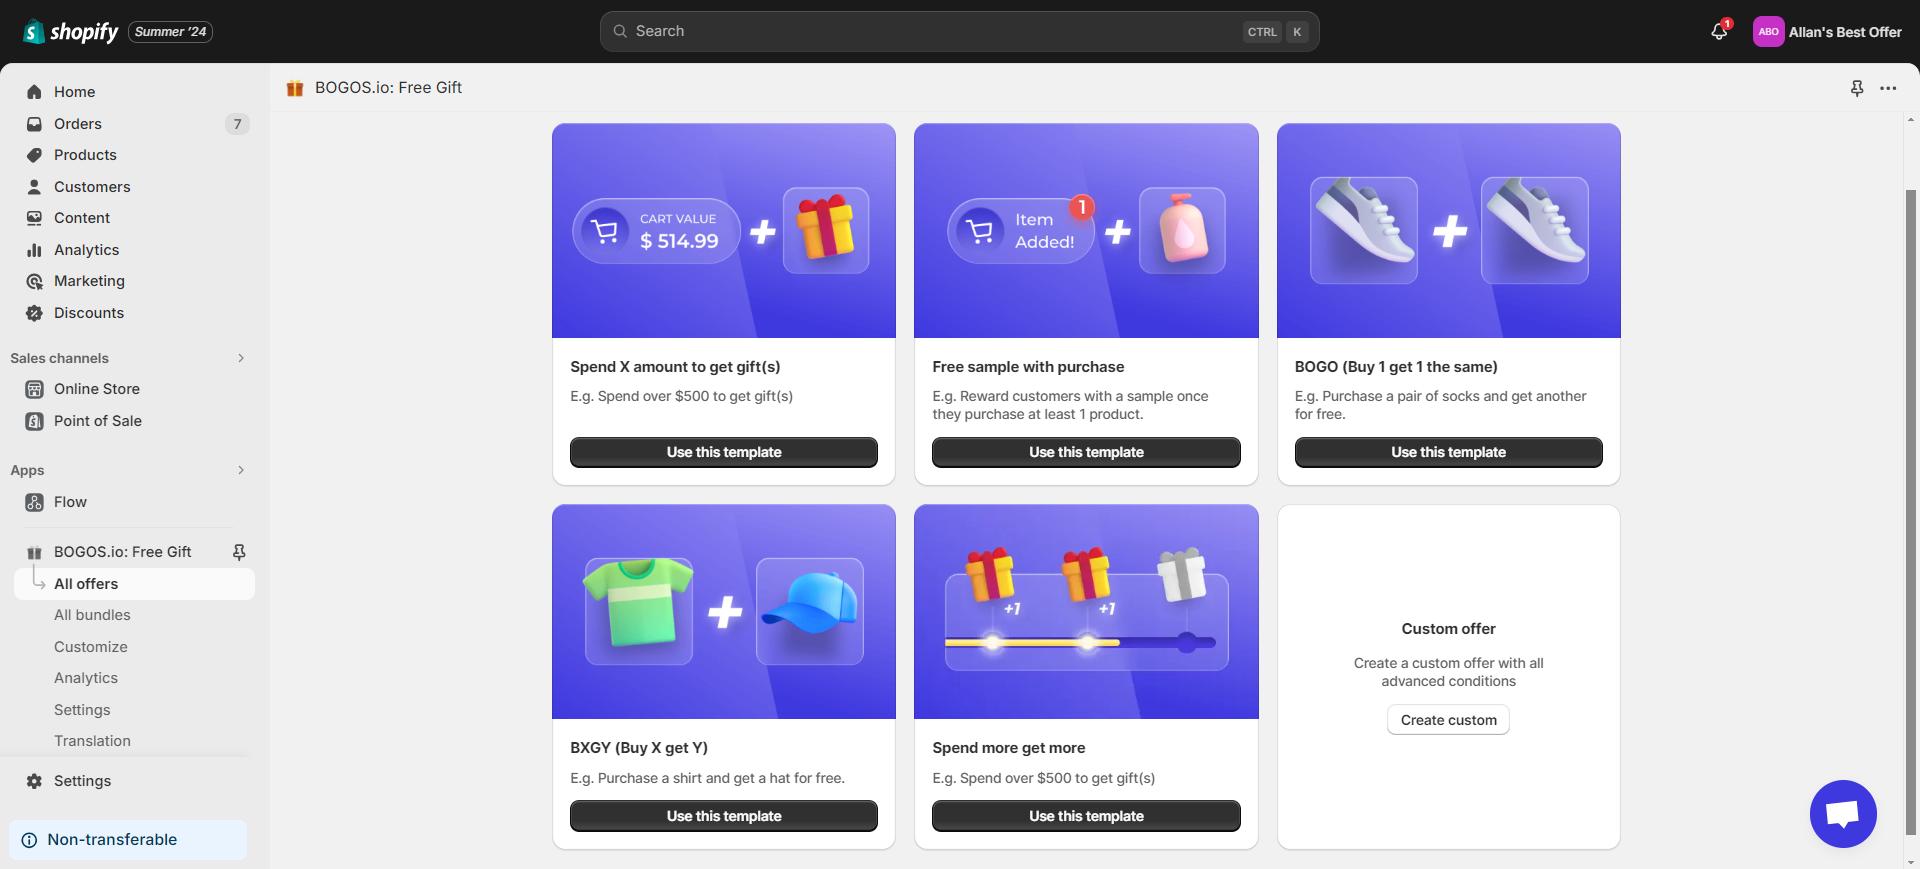Click the pin icon in app header
The image size is (1920, 869).
click(1857, 88)
